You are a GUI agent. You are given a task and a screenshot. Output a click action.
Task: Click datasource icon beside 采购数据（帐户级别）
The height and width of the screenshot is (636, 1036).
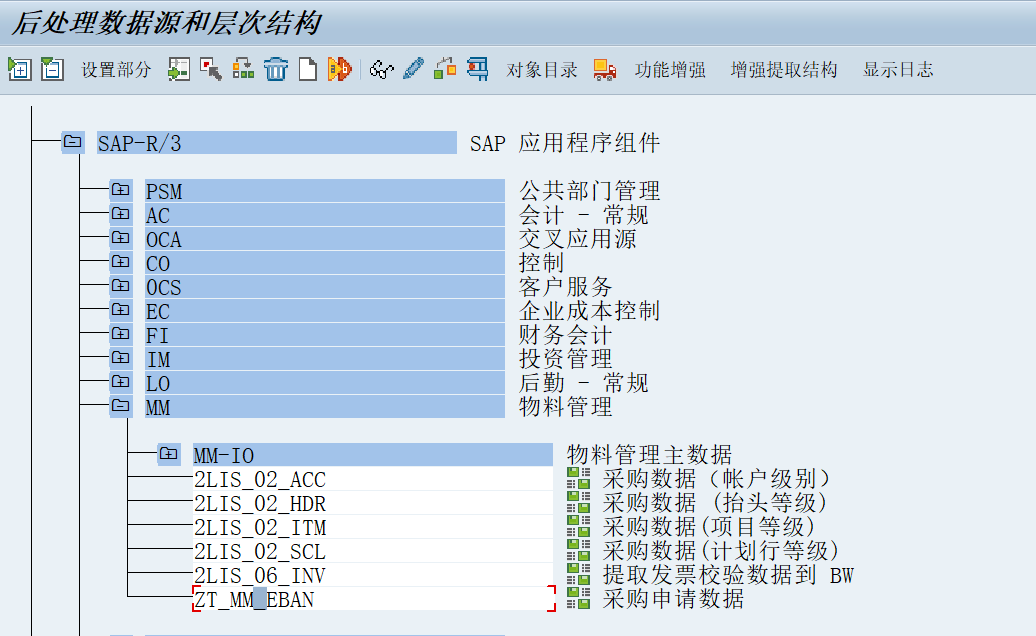click(579, 478)
